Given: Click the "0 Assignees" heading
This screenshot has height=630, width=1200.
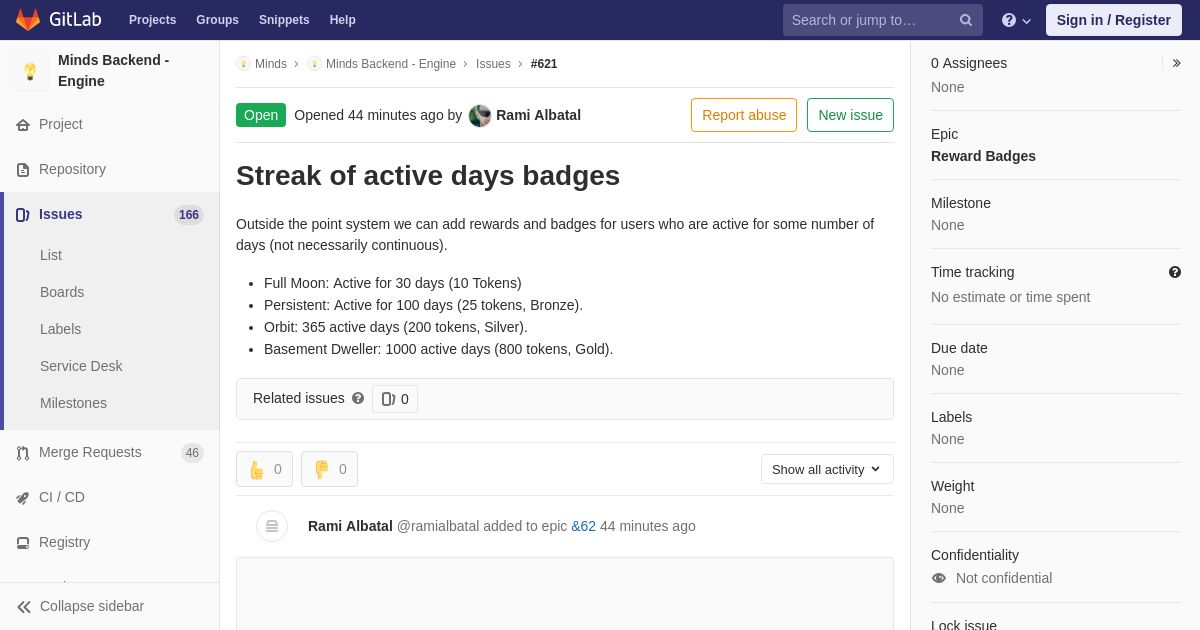Looking at the screenshot, I should (969, 63).
